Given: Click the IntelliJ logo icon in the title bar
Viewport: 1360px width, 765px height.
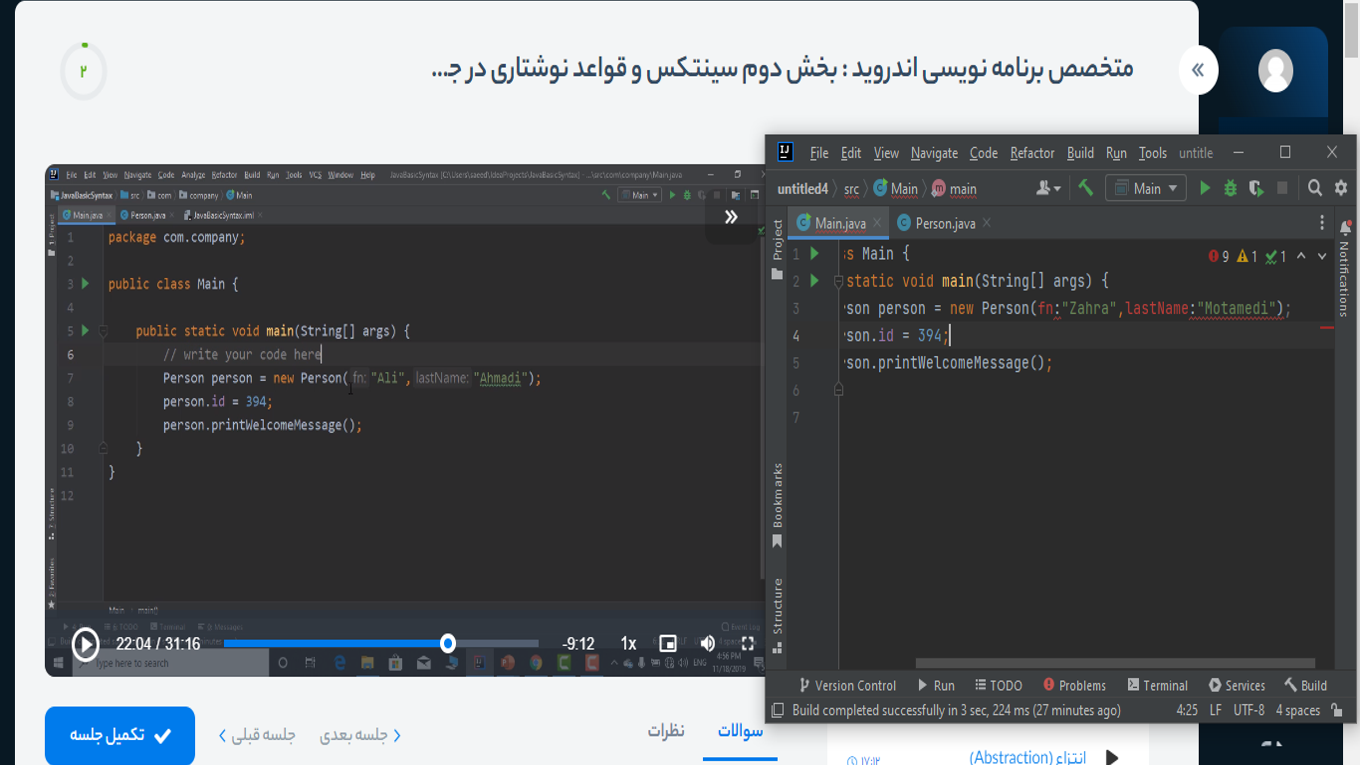Looking at the screenshot, I should (785, 152).
